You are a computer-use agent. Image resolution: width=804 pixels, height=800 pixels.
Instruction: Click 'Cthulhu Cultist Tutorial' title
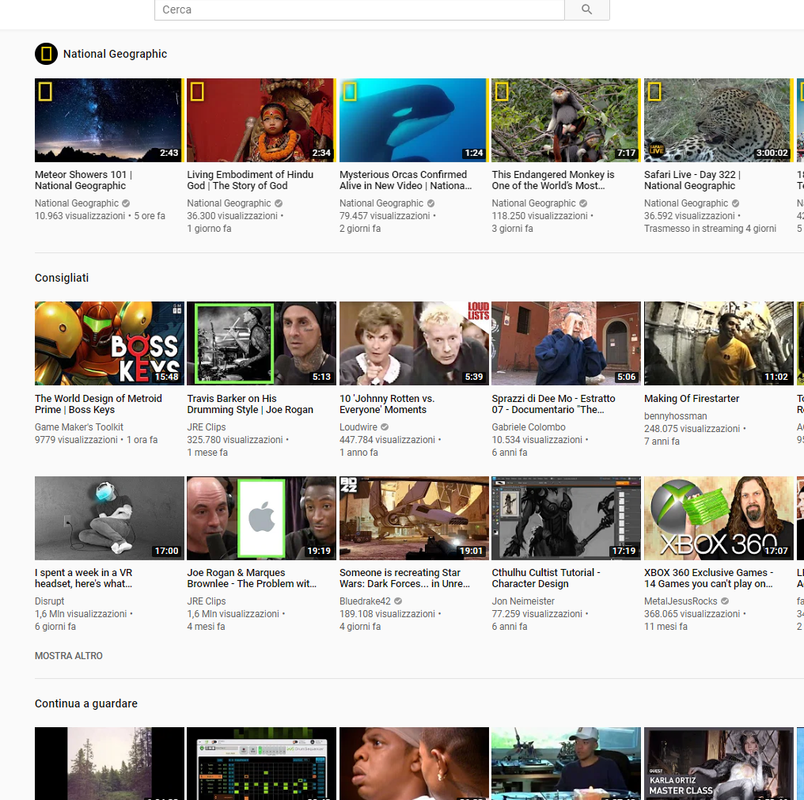(546, 578)
